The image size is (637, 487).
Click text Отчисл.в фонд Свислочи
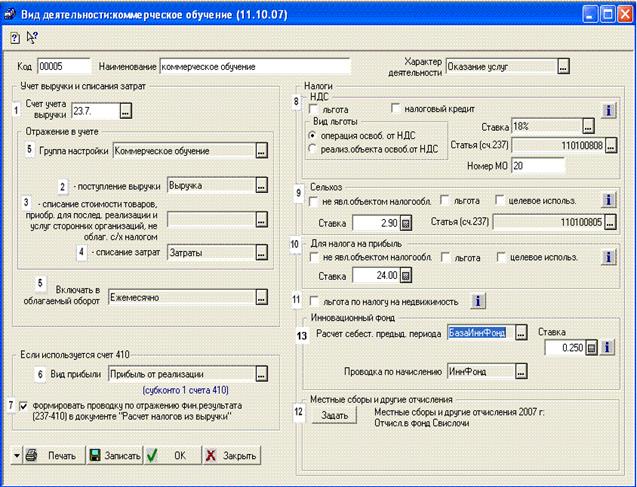point(422,423)
